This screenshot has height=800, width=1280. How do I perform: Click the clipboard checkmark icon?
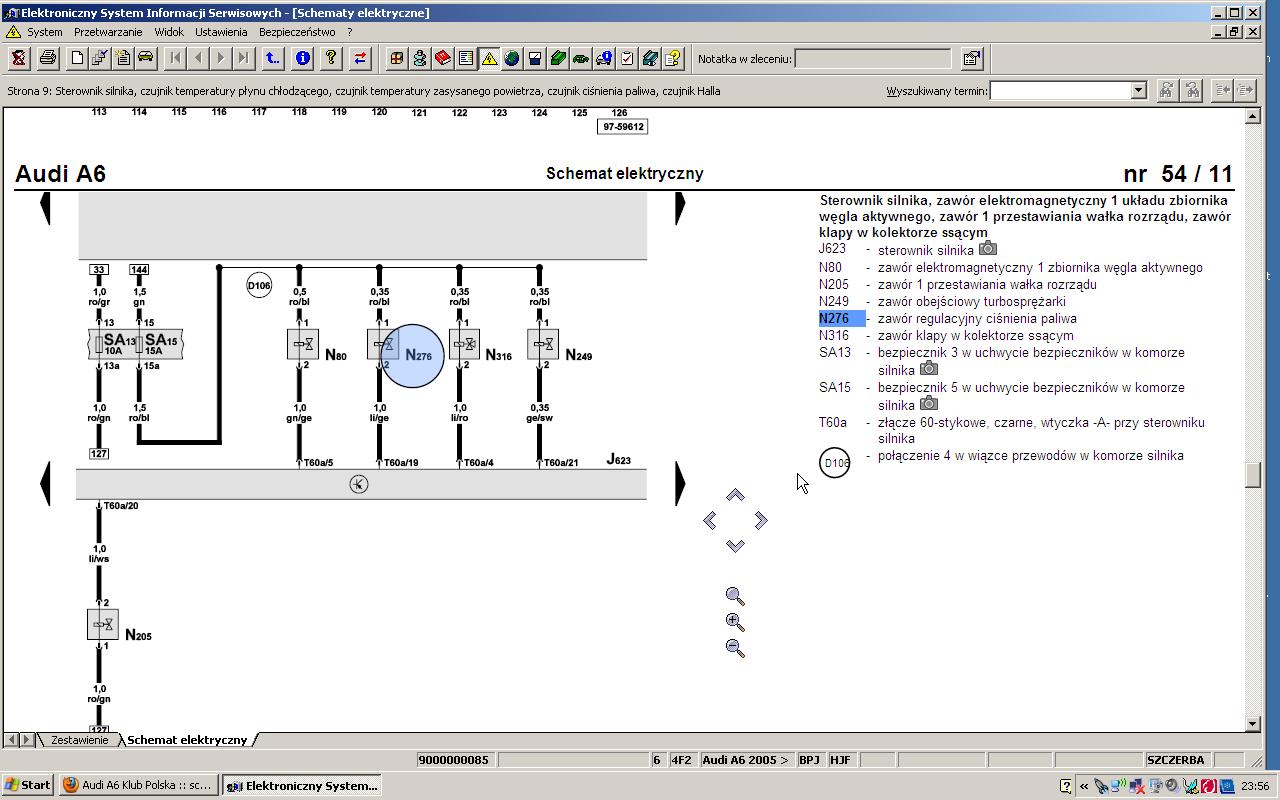pyautogui.click(x=627, y=58)
